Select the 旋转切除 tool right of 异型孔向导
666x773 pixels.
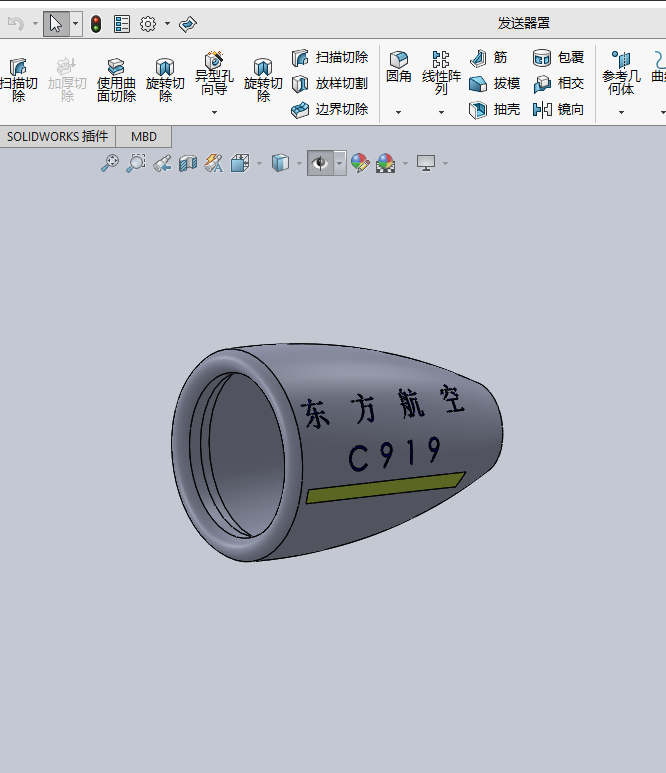click(263, 80)
